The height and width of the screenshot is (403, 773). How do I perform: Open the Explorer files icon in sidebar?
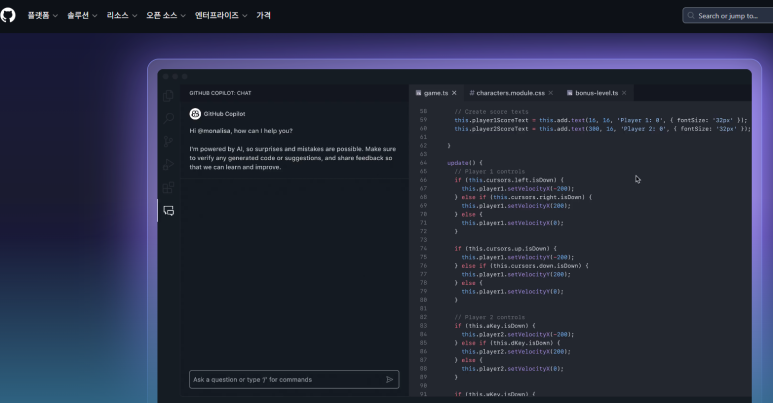[x=168, y=95]
